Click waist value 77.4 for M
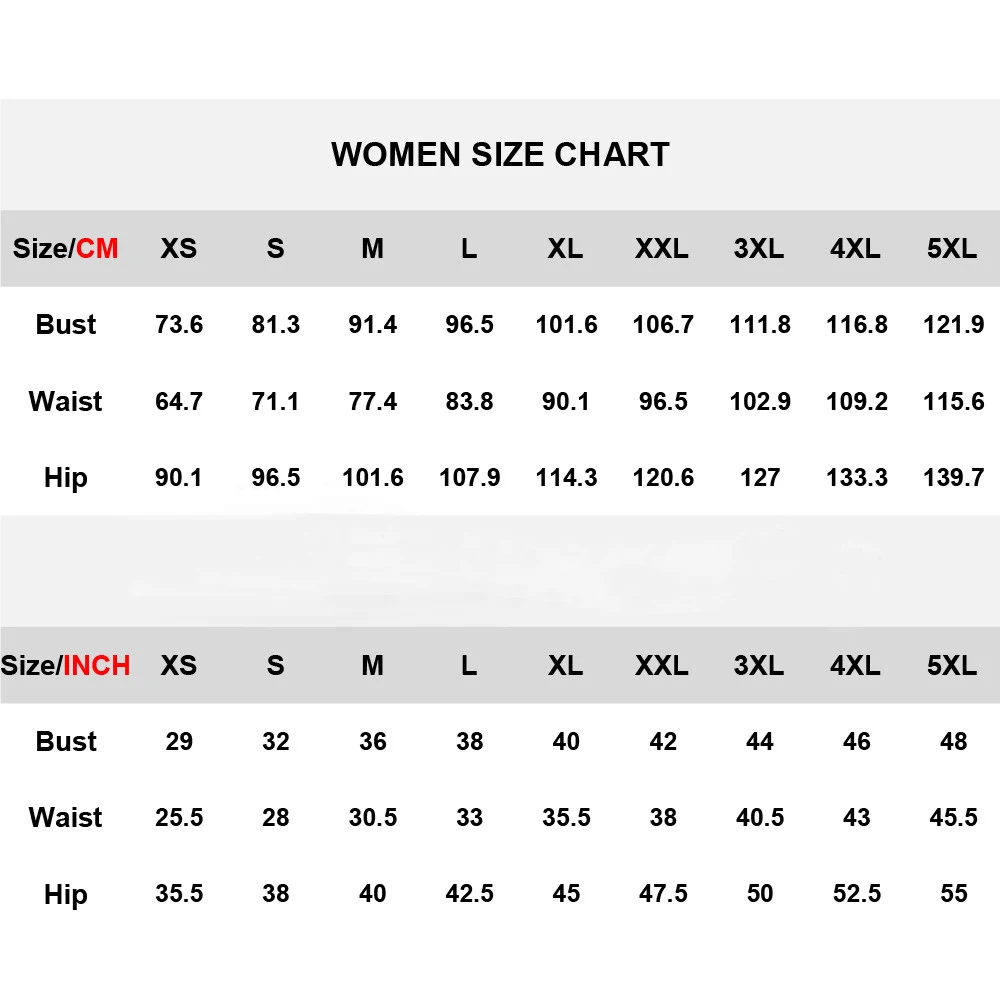1000x1000 pixels. [x=373, y=401]
